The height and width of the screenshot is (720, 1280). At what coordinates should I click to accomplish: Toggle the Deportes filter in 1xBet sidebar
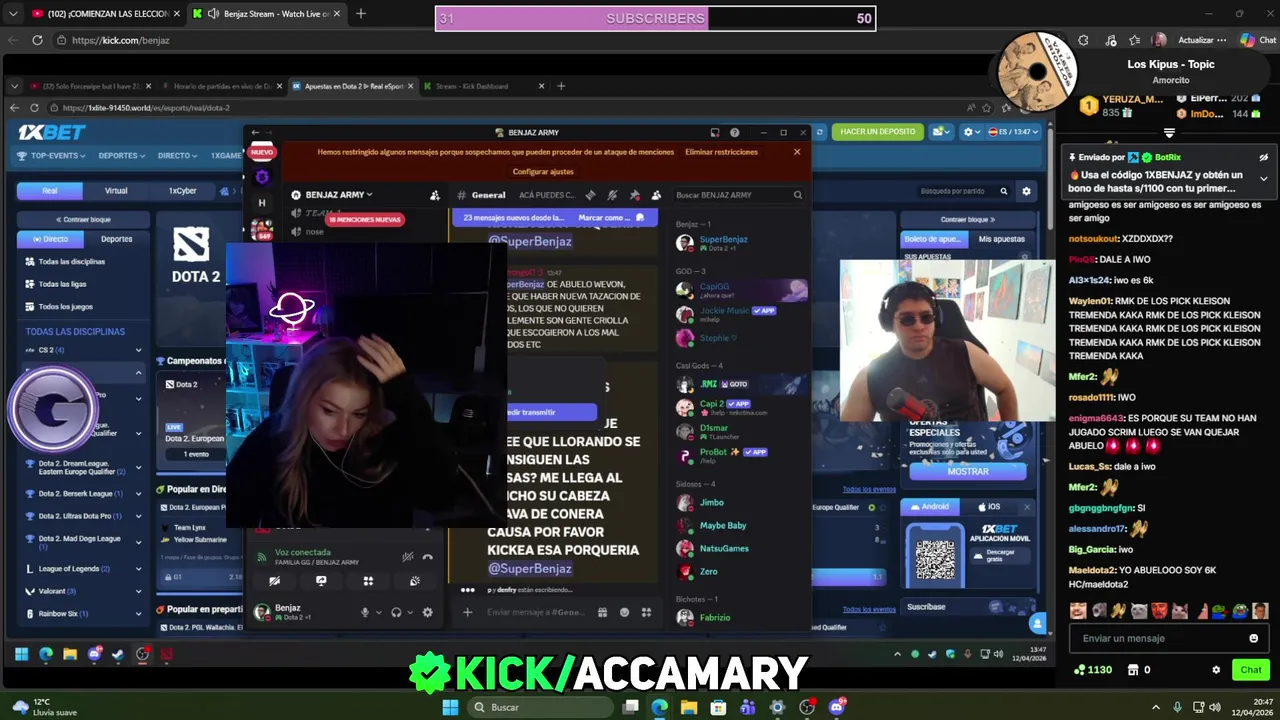[116, 239]
